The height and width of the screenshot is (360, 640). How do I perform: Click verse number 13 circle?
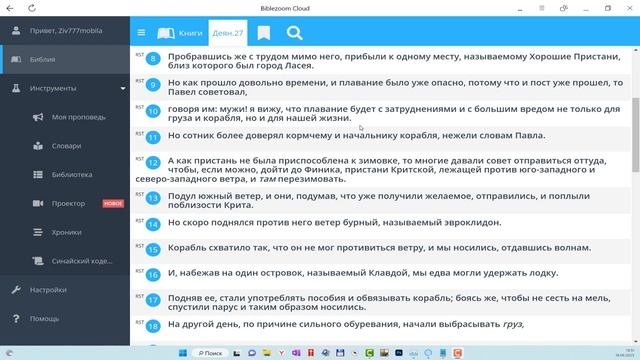(x=153, y=198)
